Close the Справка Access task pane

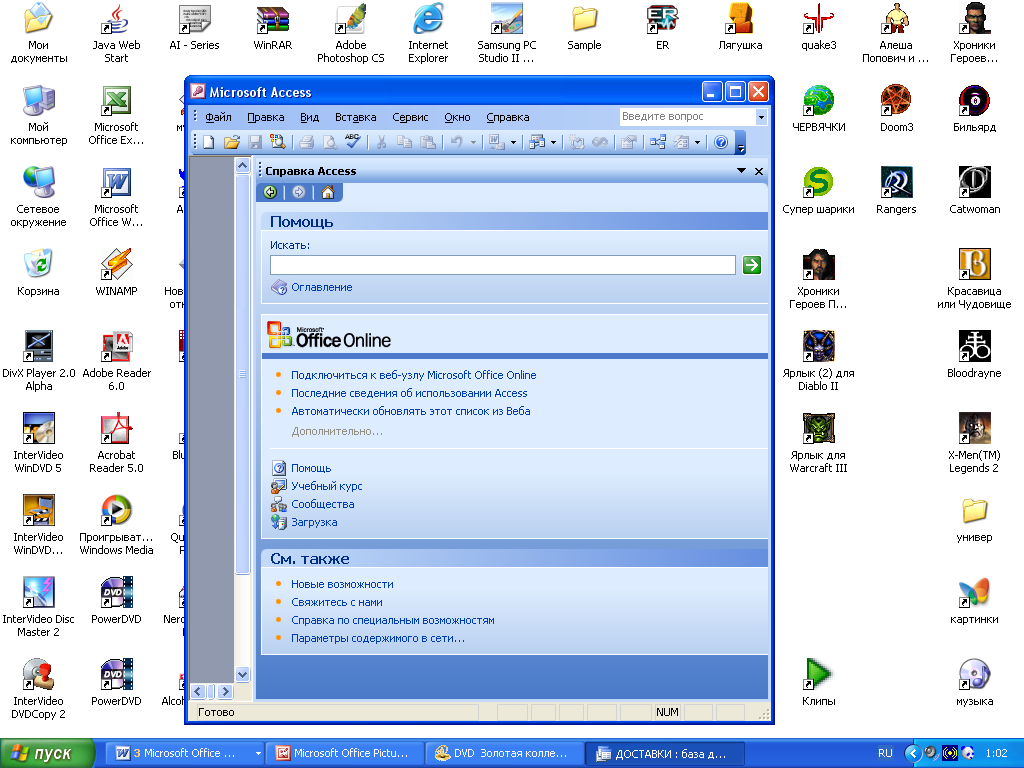point(759,171)
